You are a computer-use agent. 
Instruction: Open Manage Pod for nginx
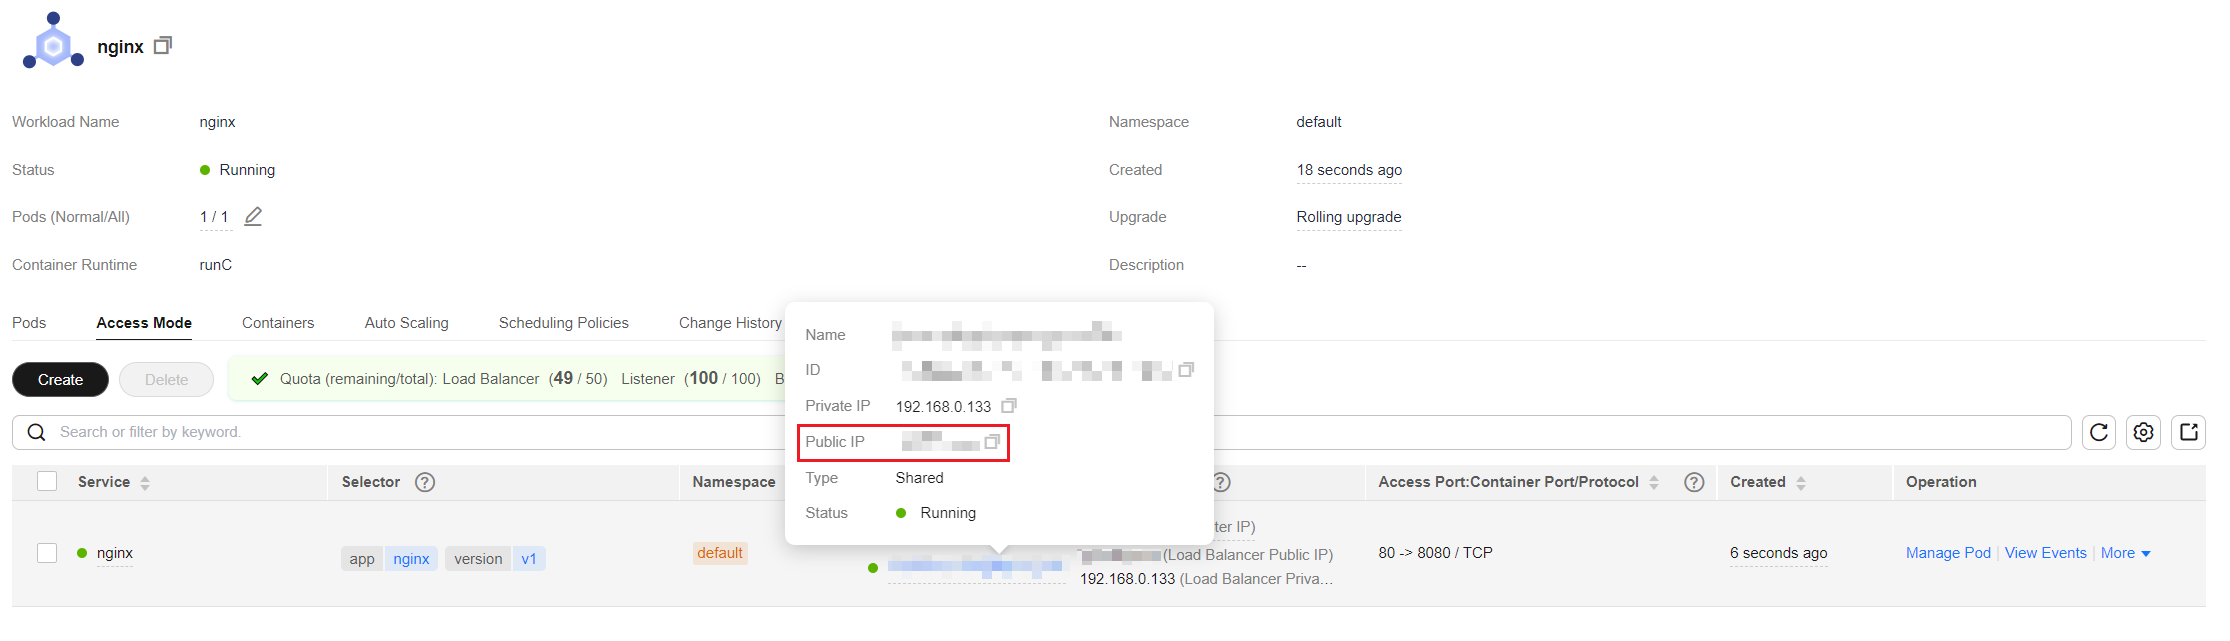(x=1948, y=553)
